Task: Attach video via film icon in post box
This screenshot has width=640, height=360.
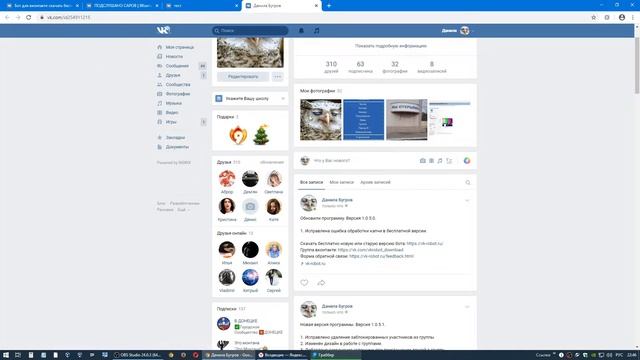Action: pos(431,161)
